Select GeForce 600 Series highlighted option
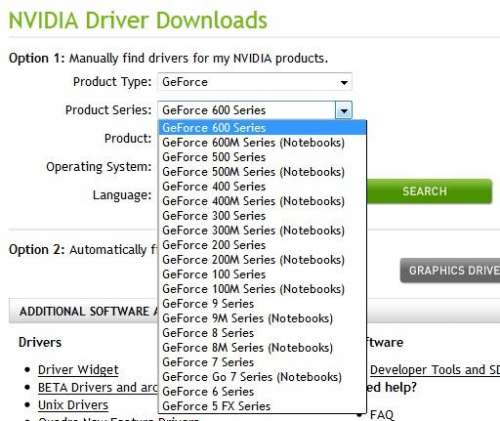The image size is (500, 421). [x=262, y=128]
